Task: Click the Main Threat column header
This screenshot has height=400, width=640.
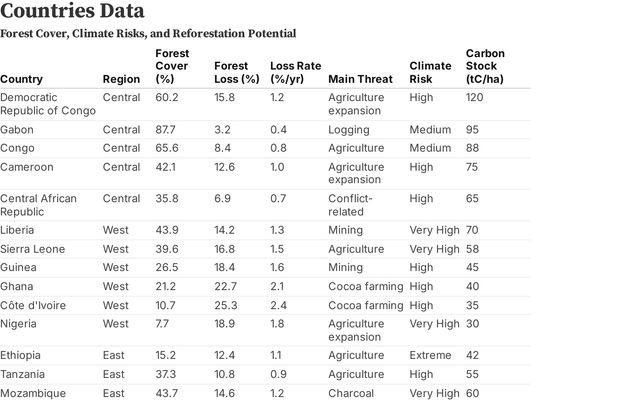Action: click(x=354, y=79)
